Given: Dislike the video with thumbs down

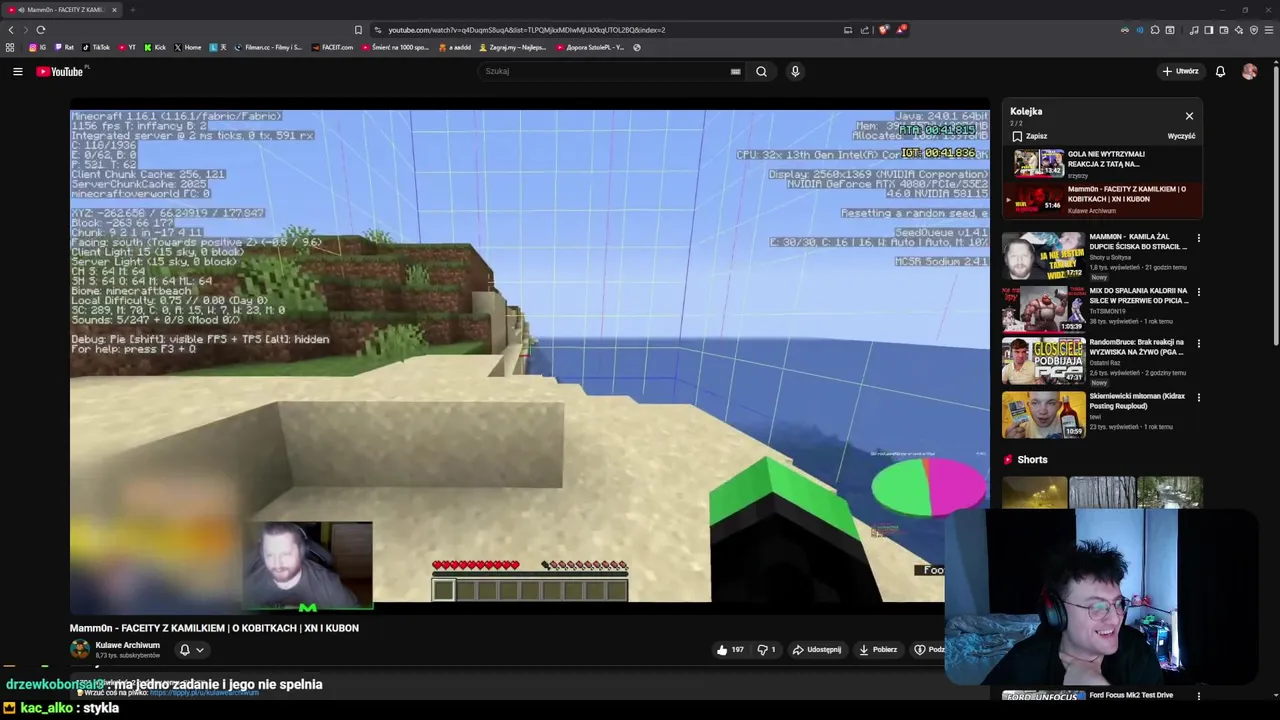Looking at the screenshot, I should coord(766,650).
